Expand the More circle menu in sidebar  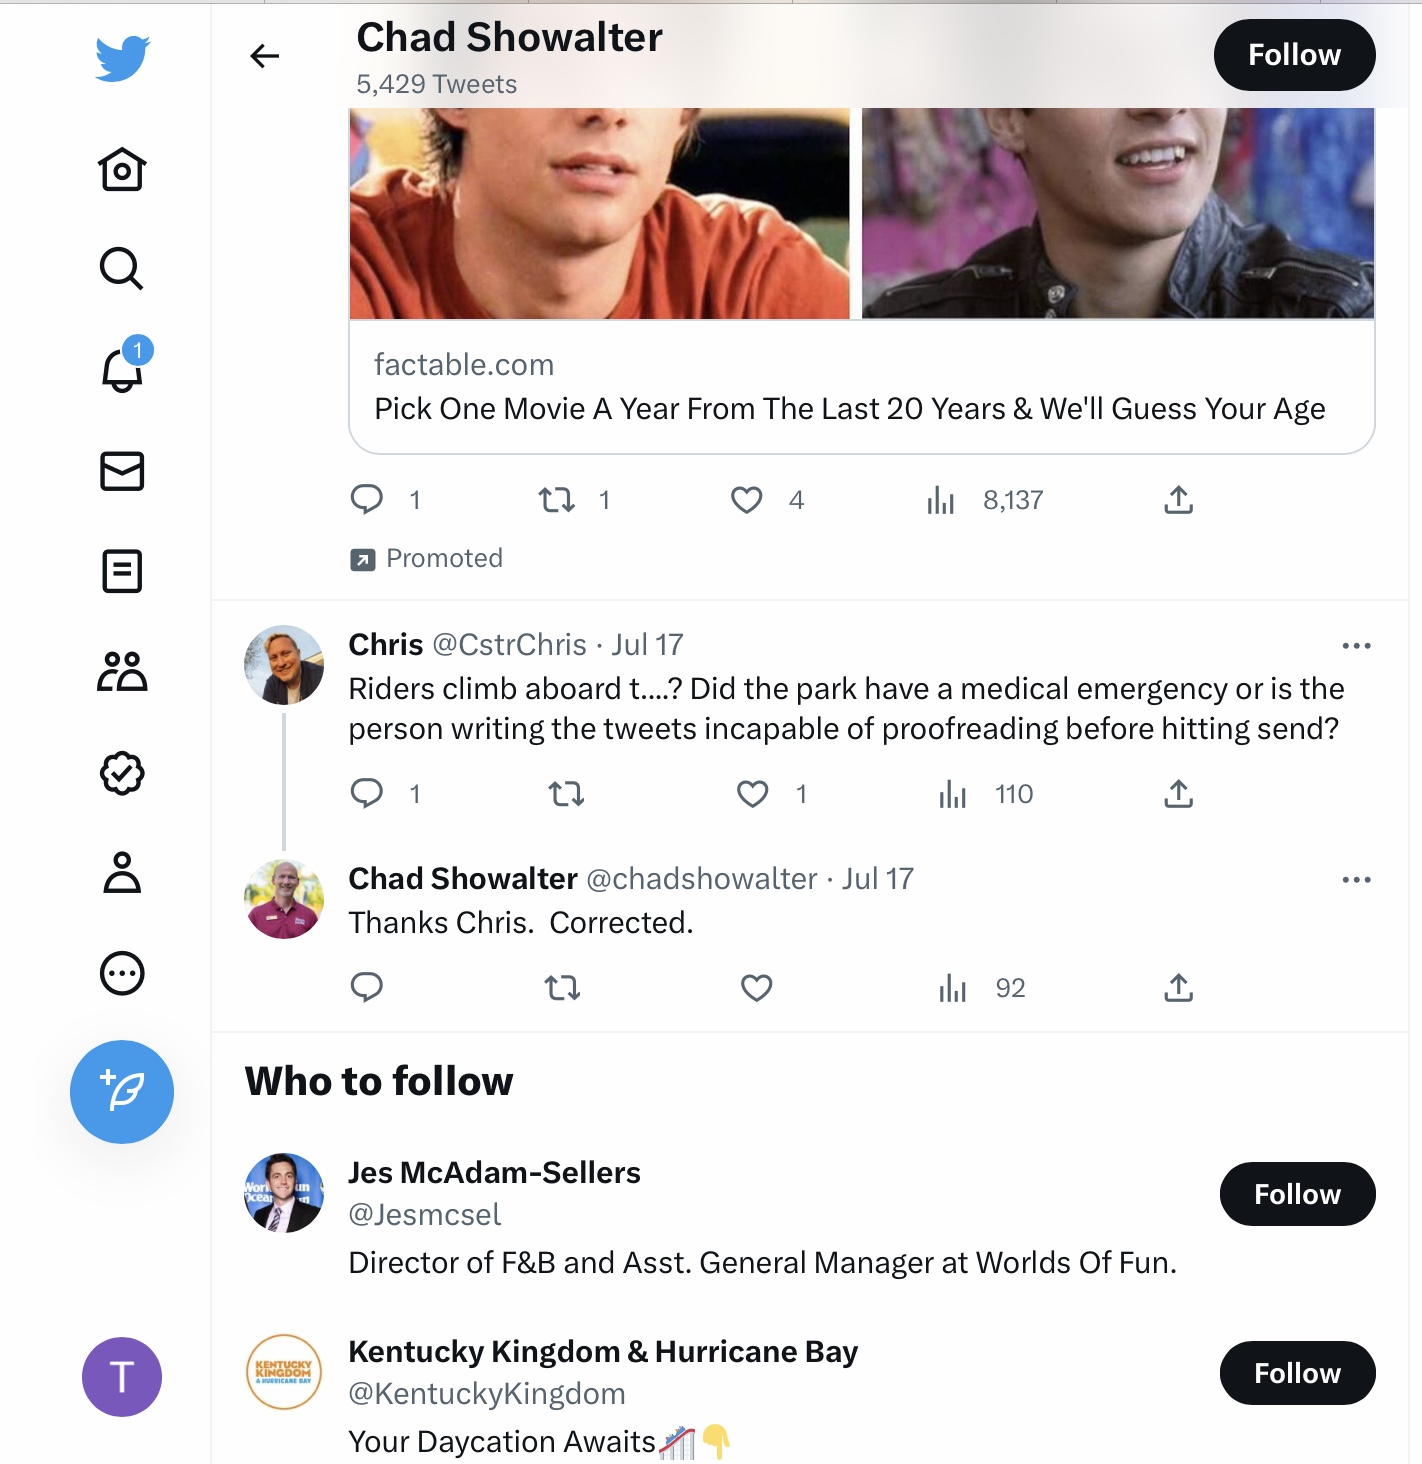122,973
